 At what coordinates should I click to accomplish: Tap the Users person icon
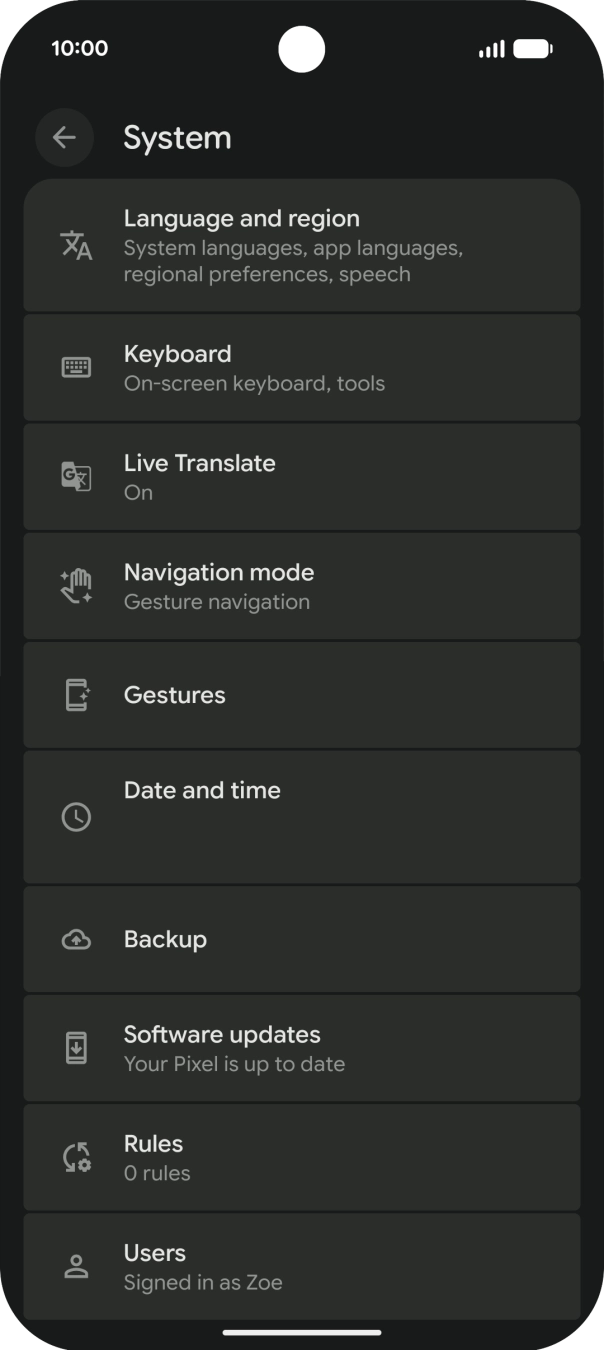(x=76, y=1267)
